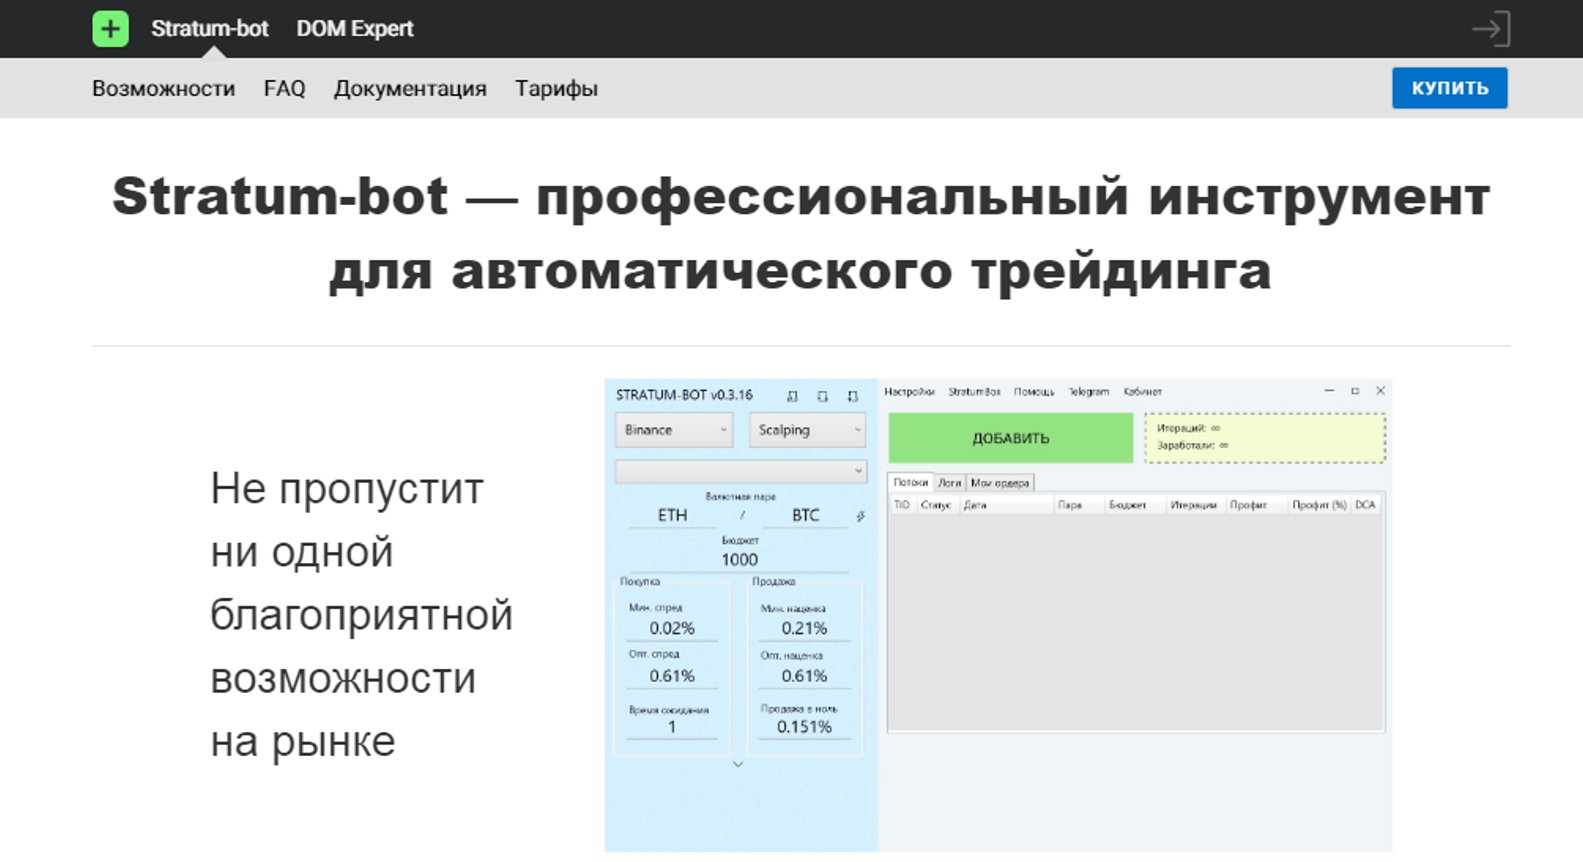Open the Настройки menu

pos(909,392)
